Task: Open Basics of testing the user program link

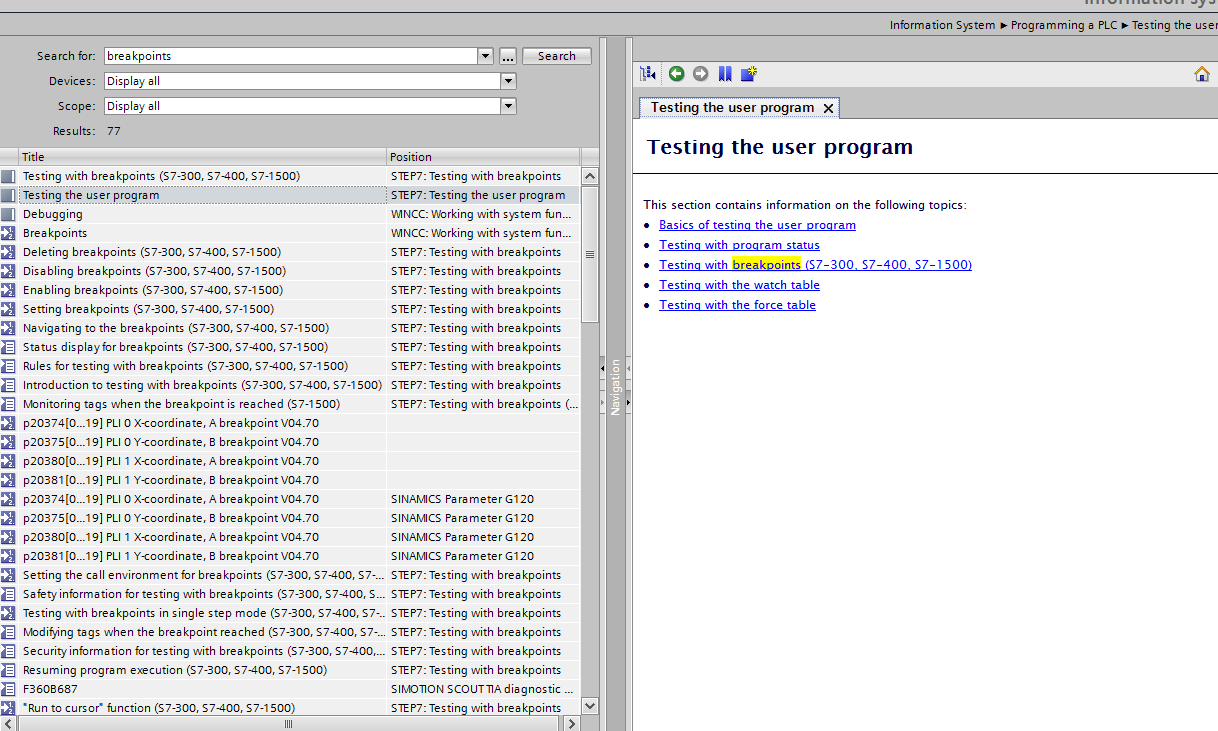Action: point(757,225)
